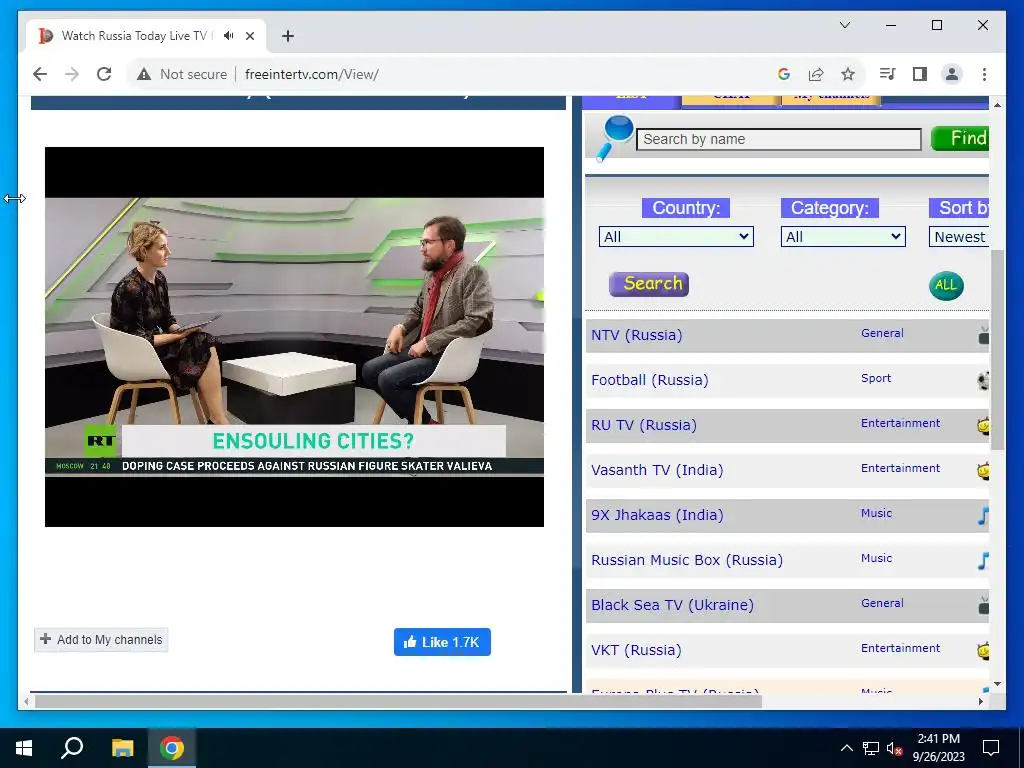
Task: Click the browser forward arrow
Action: coord(72,74)
